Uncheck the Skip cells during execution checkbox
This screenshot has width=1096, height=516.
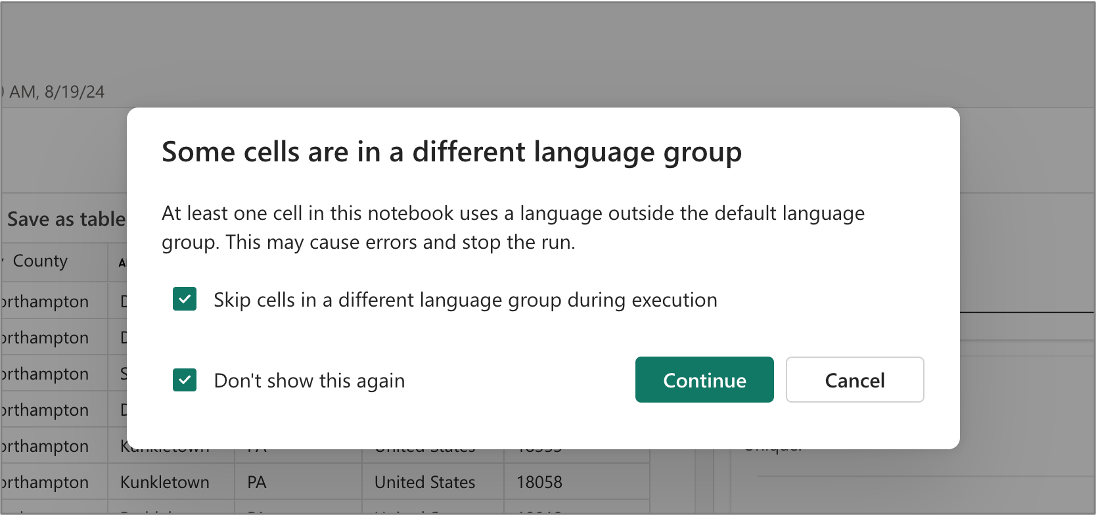(x=185, y=299)
